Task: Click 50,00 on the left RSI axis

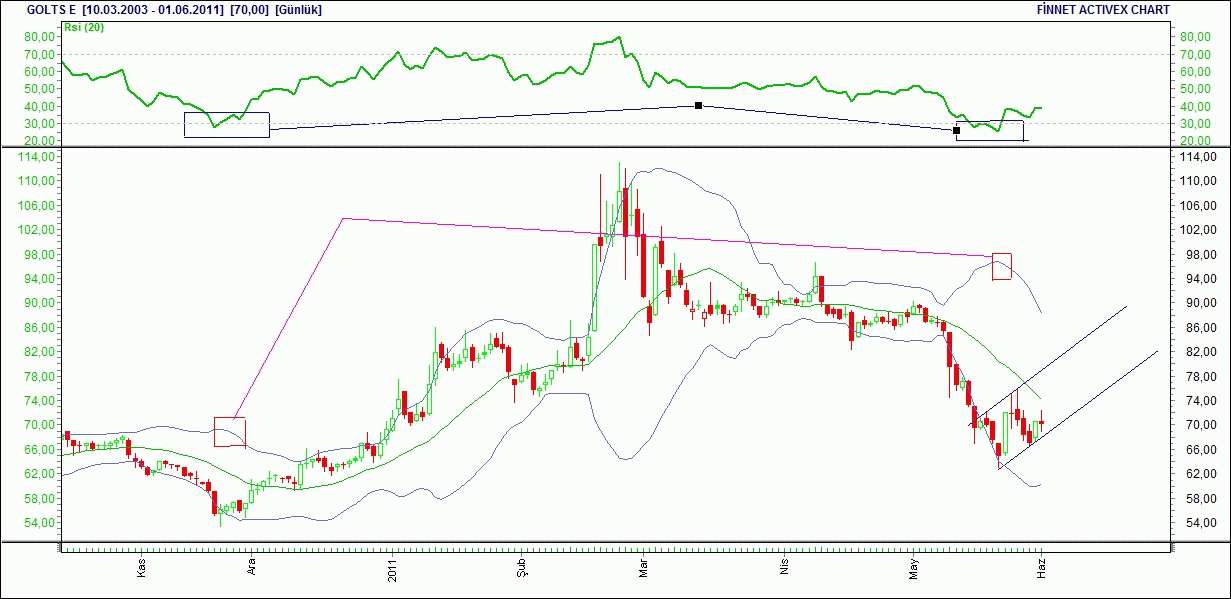Action: 38,89
